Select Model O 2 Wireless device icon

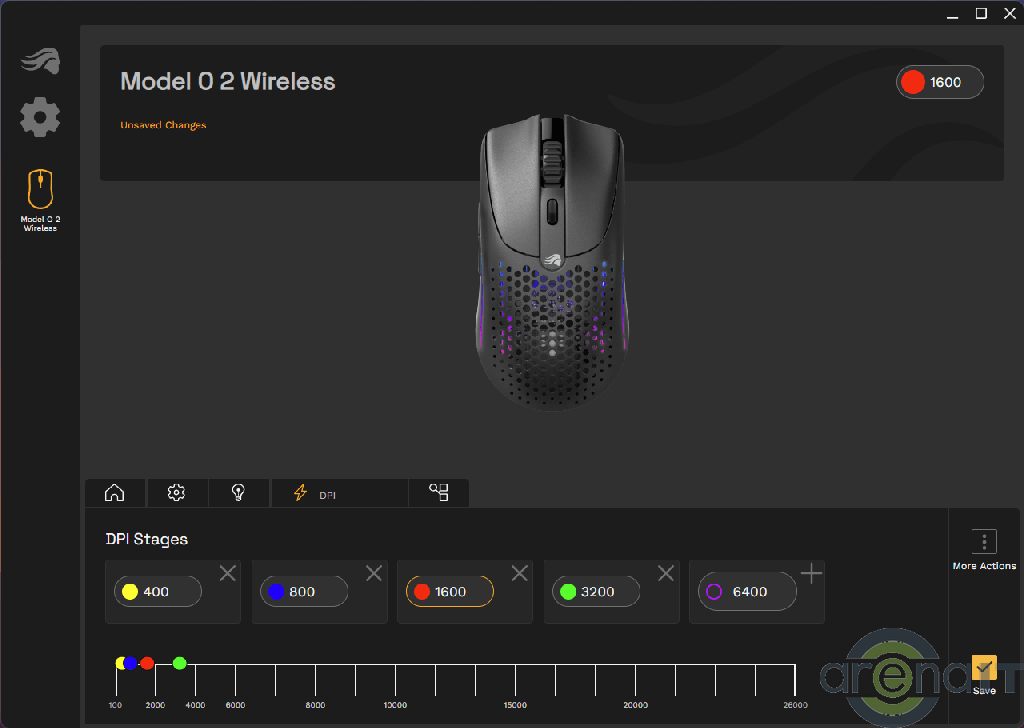click(40, 190)
